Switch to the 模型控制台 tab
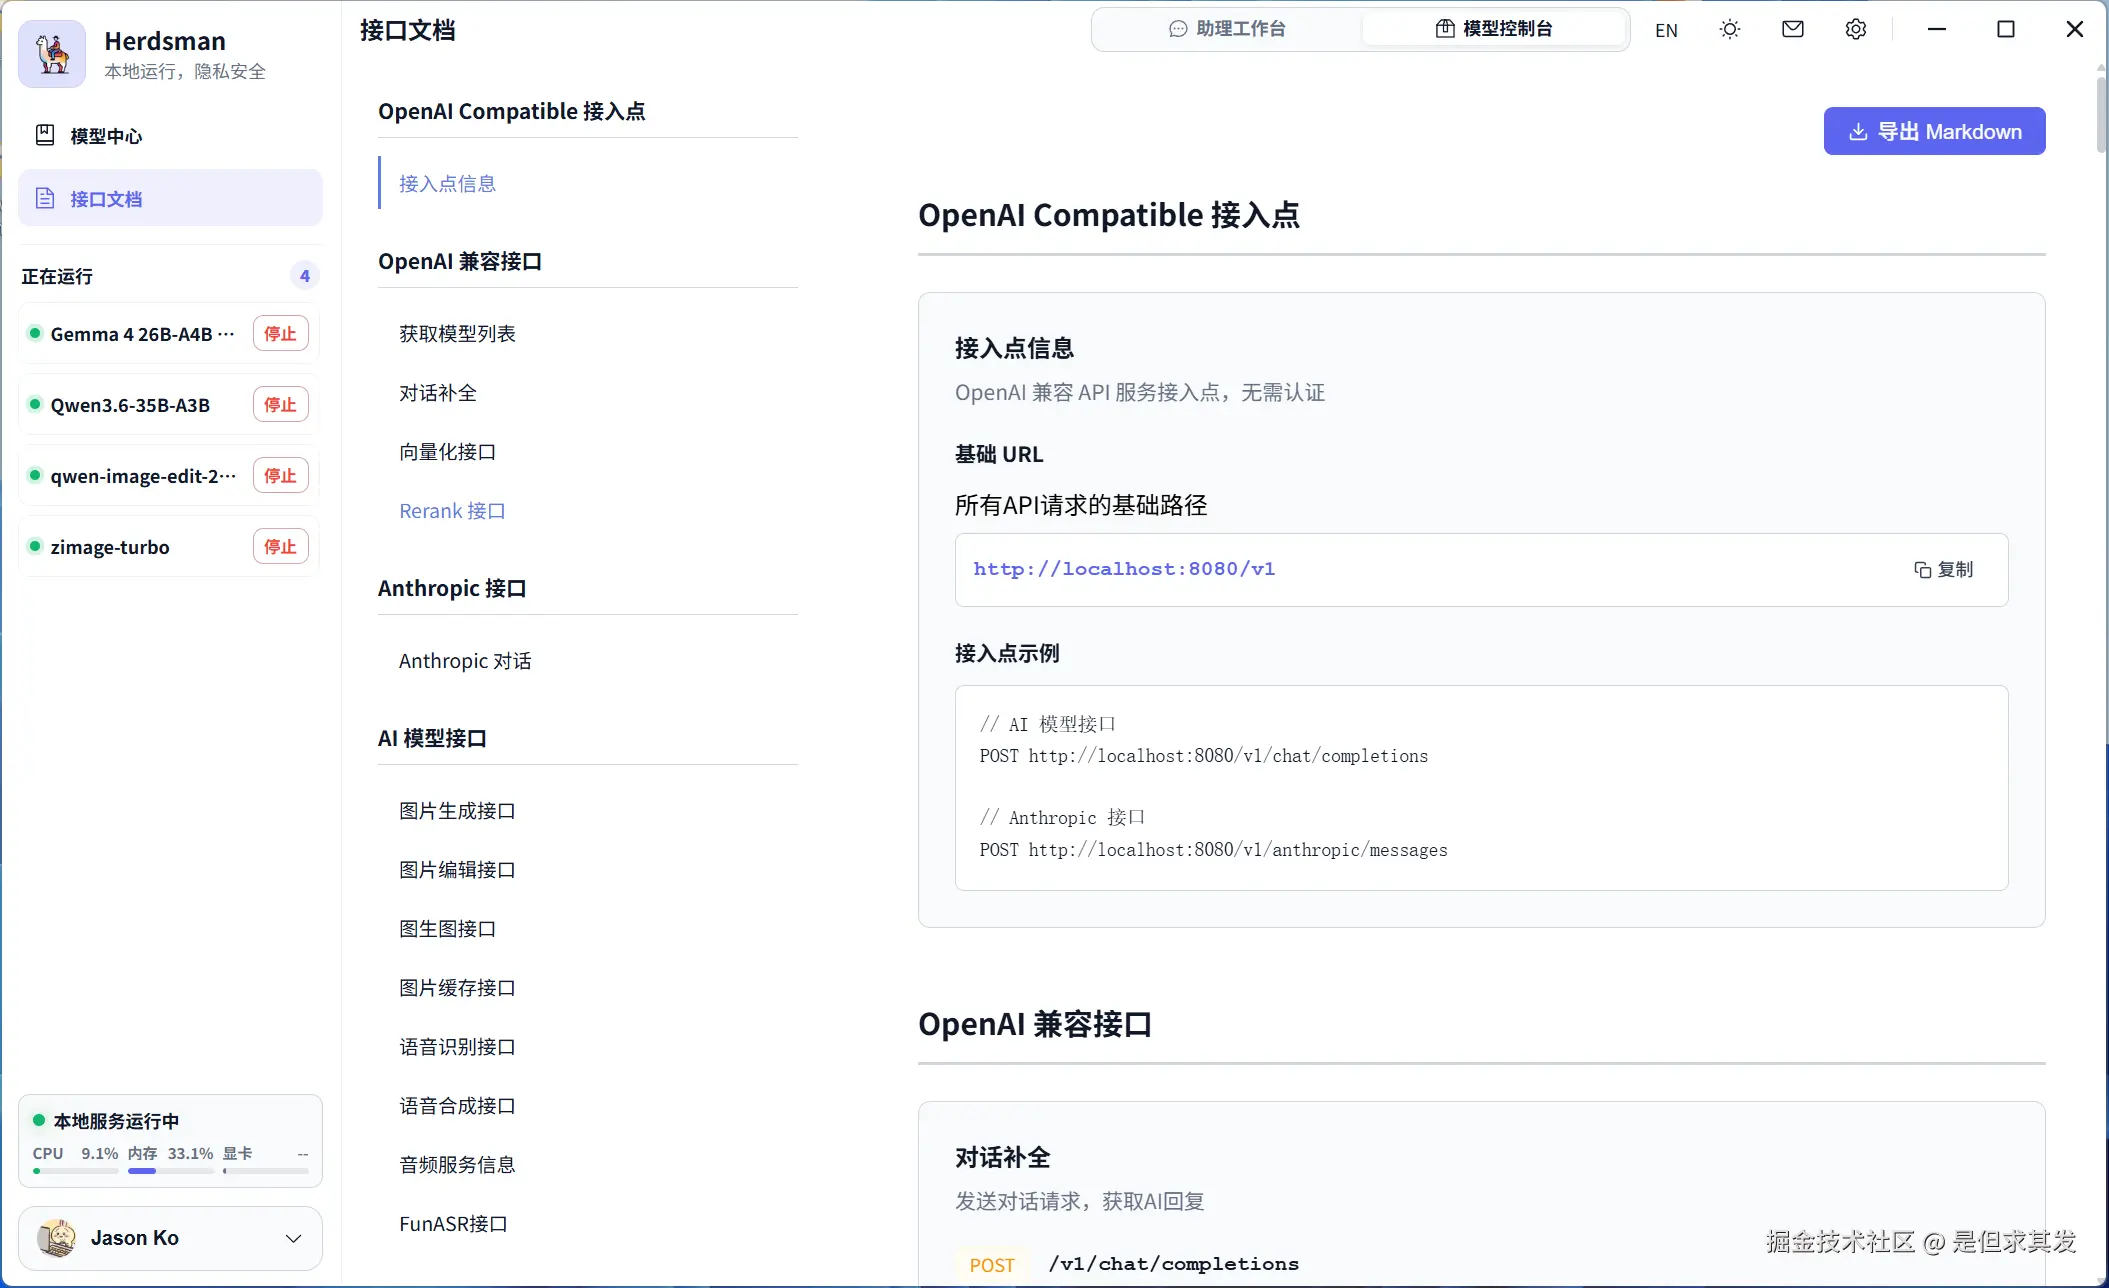Screen dimensions: 2109x1288 (1494, 29)
